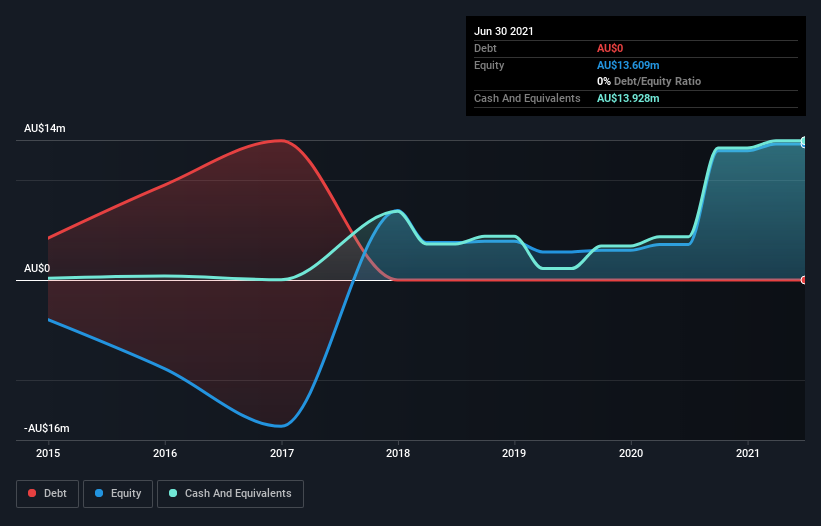The image size is (821, 526).
Task: Click the Equity row label in tooltip
Action: click(x=489, y=65)
